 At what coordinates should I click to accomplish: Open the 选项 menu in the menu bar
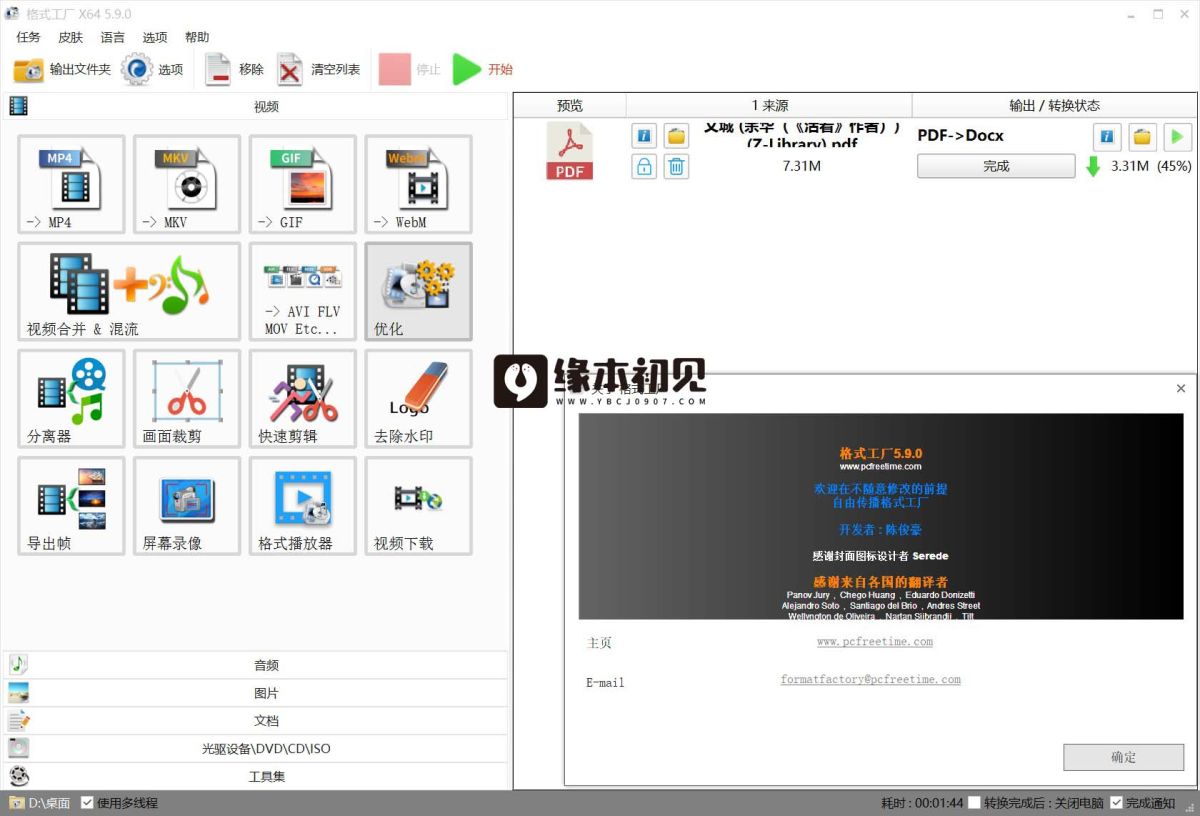[155, 38]
